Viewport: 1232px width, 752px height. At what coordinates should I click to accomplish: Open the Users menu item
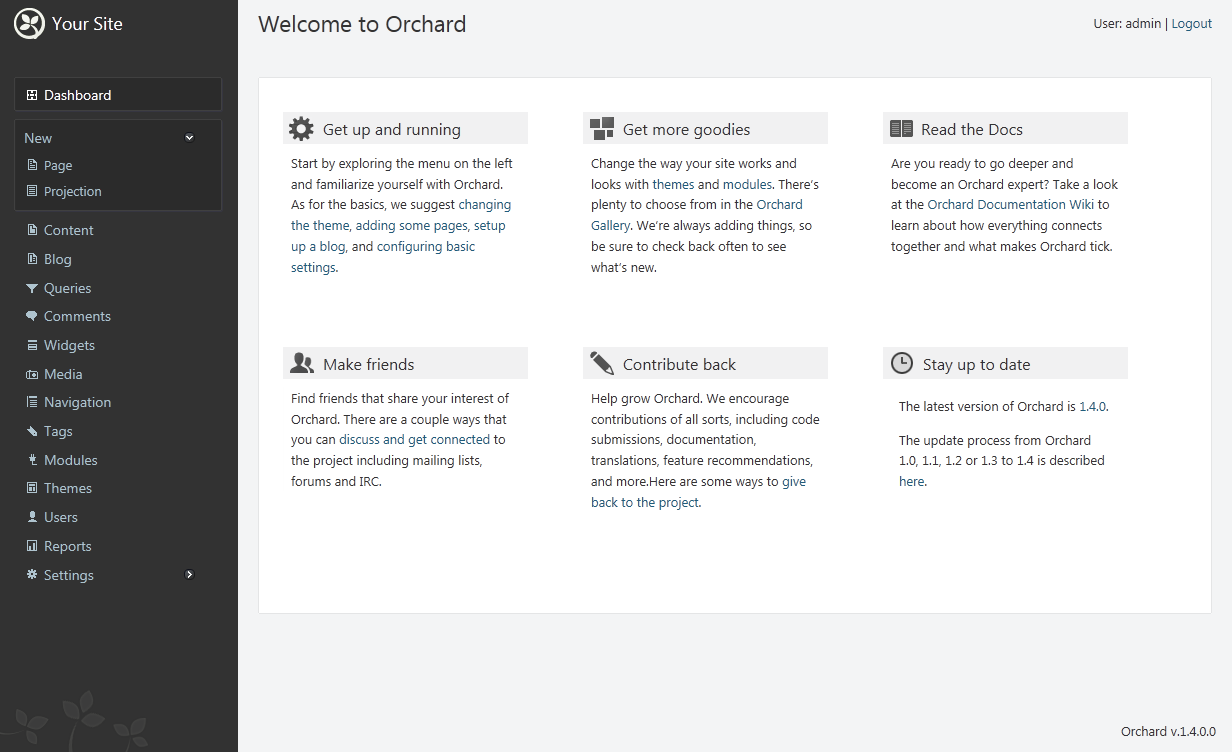point(60,517)
